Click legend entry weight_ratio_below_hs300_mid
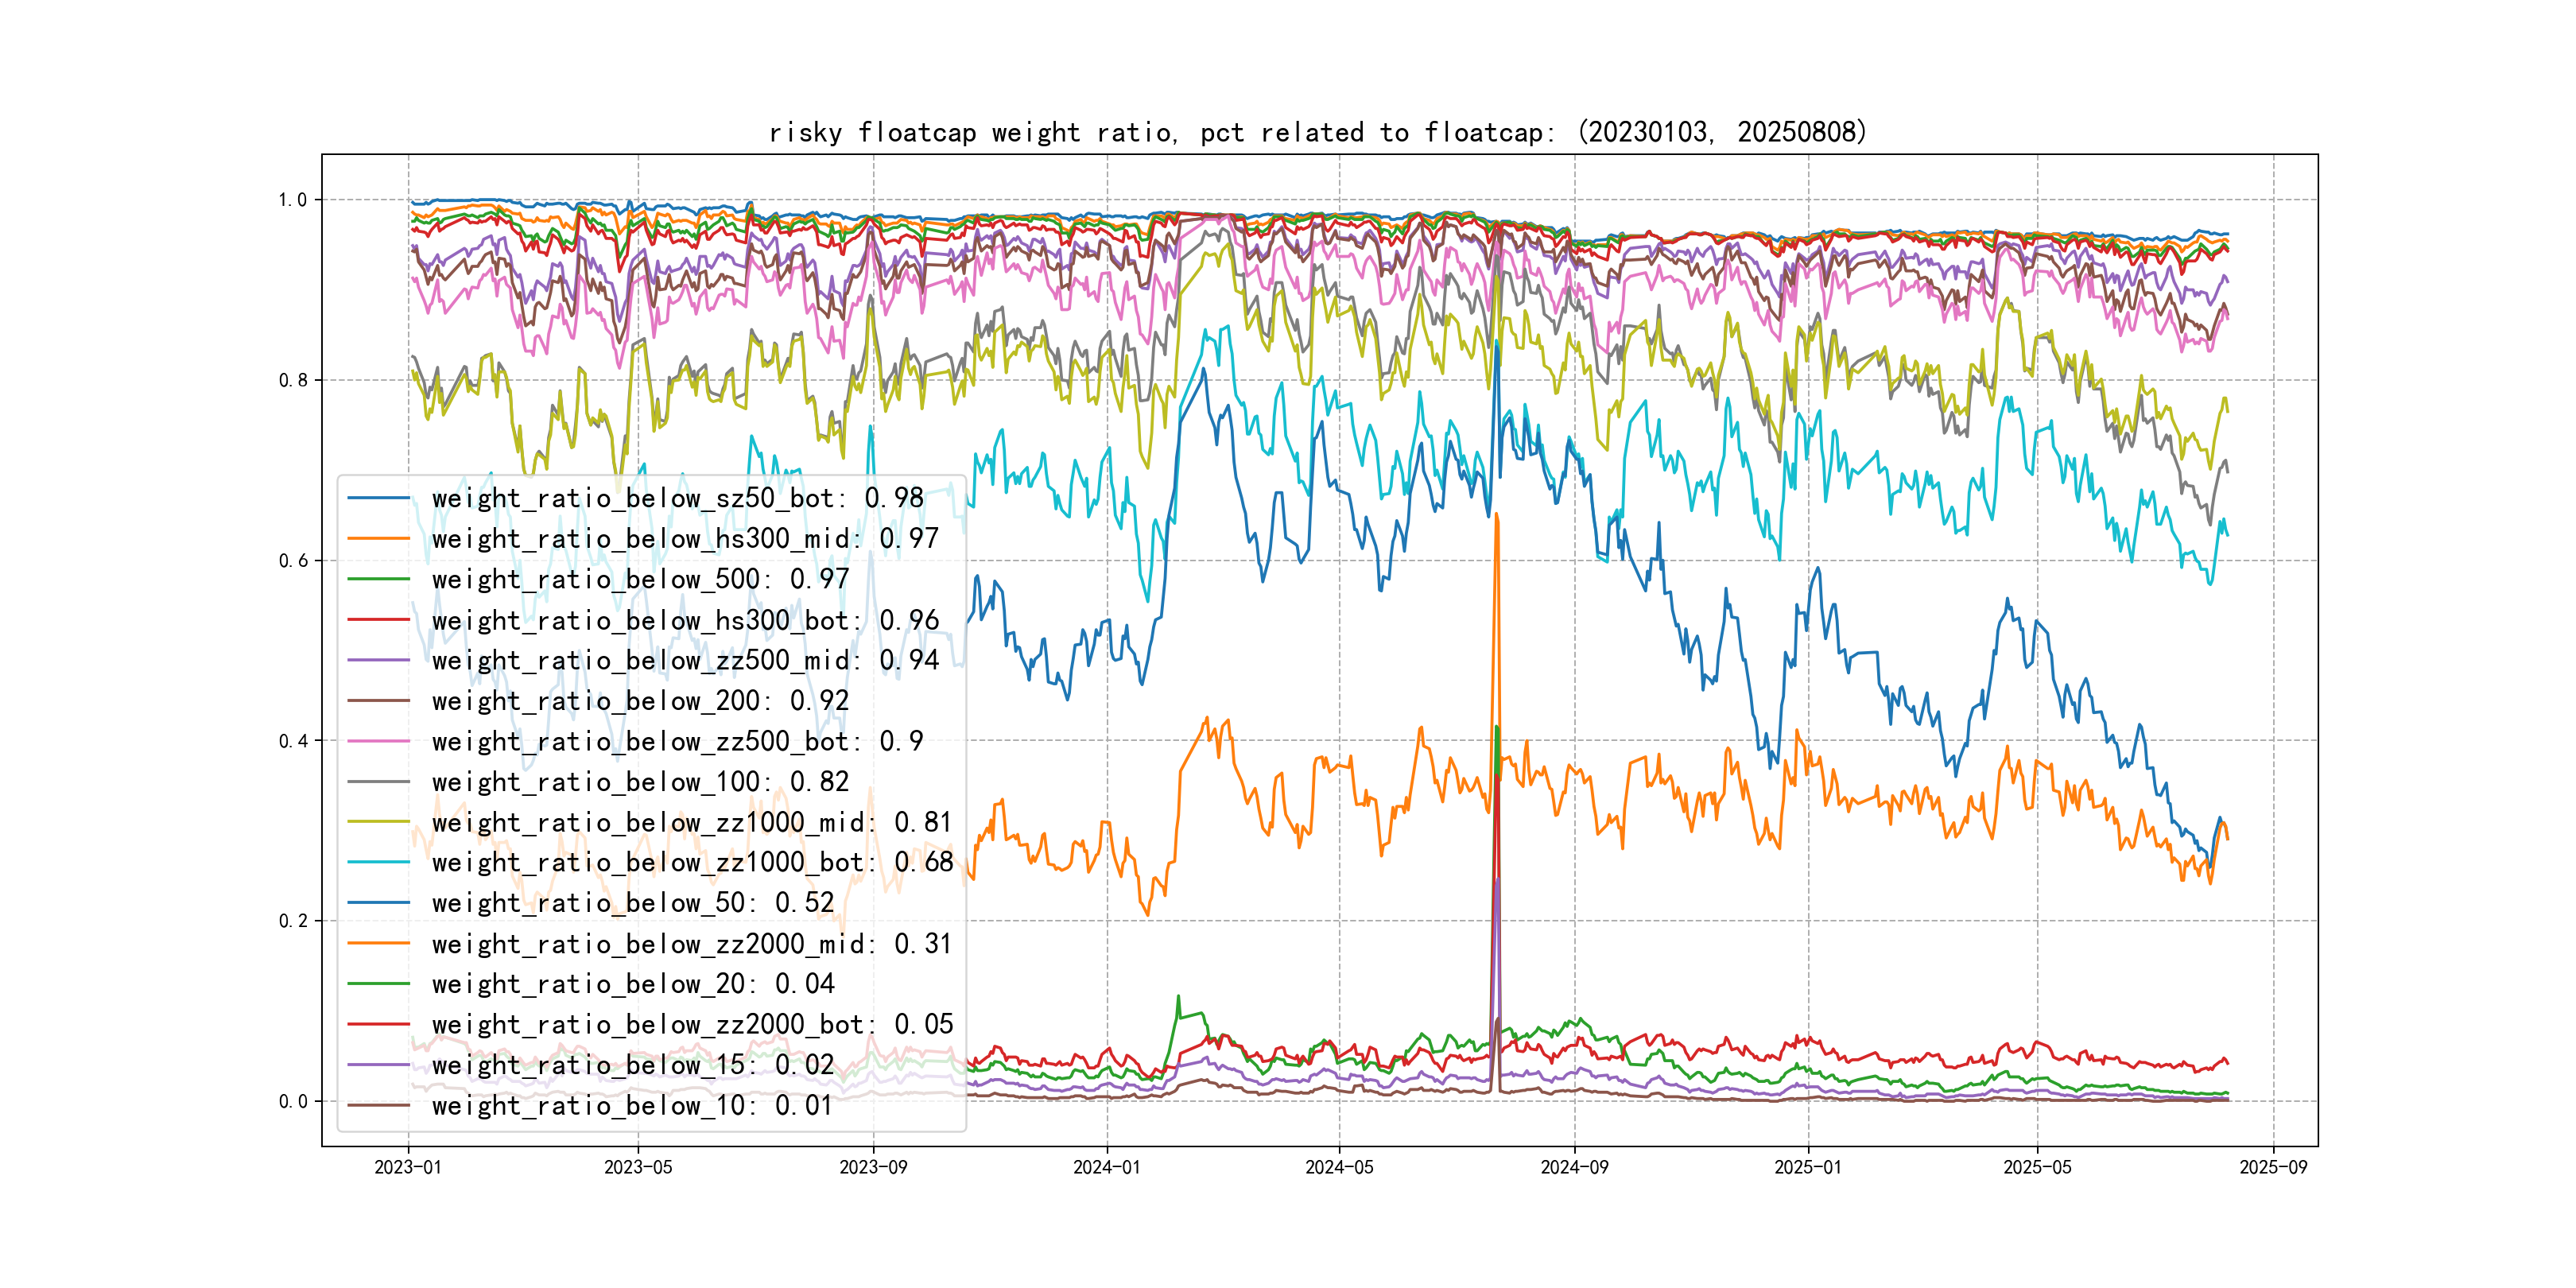Image resolution: width=2576 pixels, height=1288 pixels. (685, 539)
